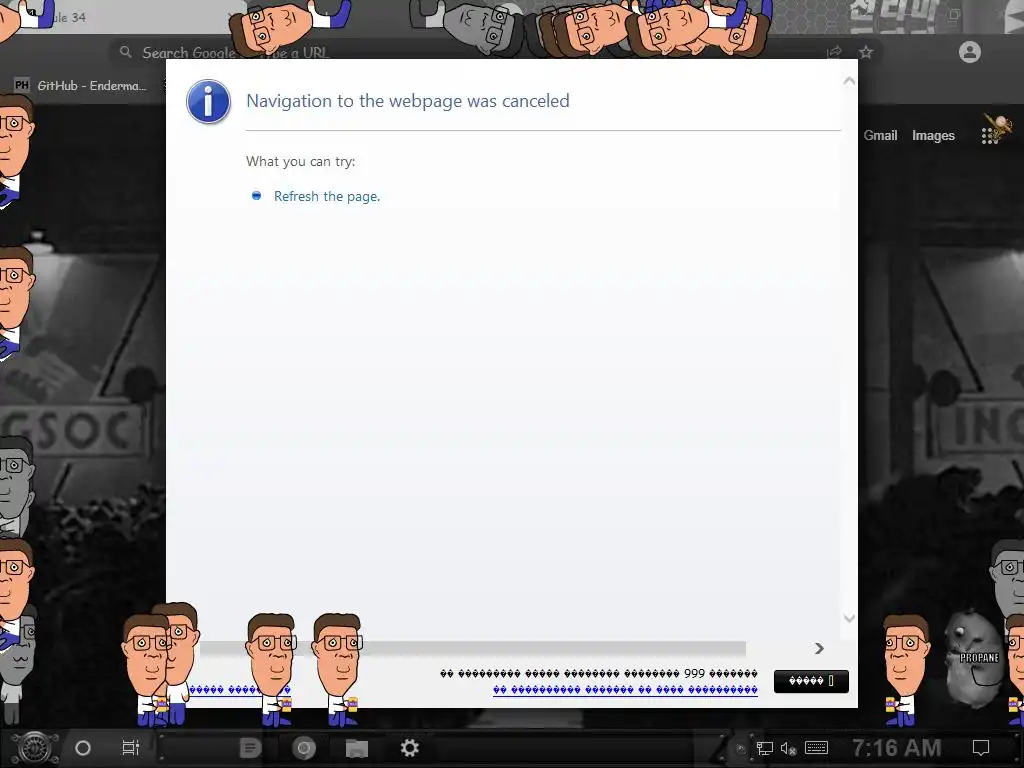
Task: Open Cortana circle icon on taskbar
Action: tap(83, 748)
